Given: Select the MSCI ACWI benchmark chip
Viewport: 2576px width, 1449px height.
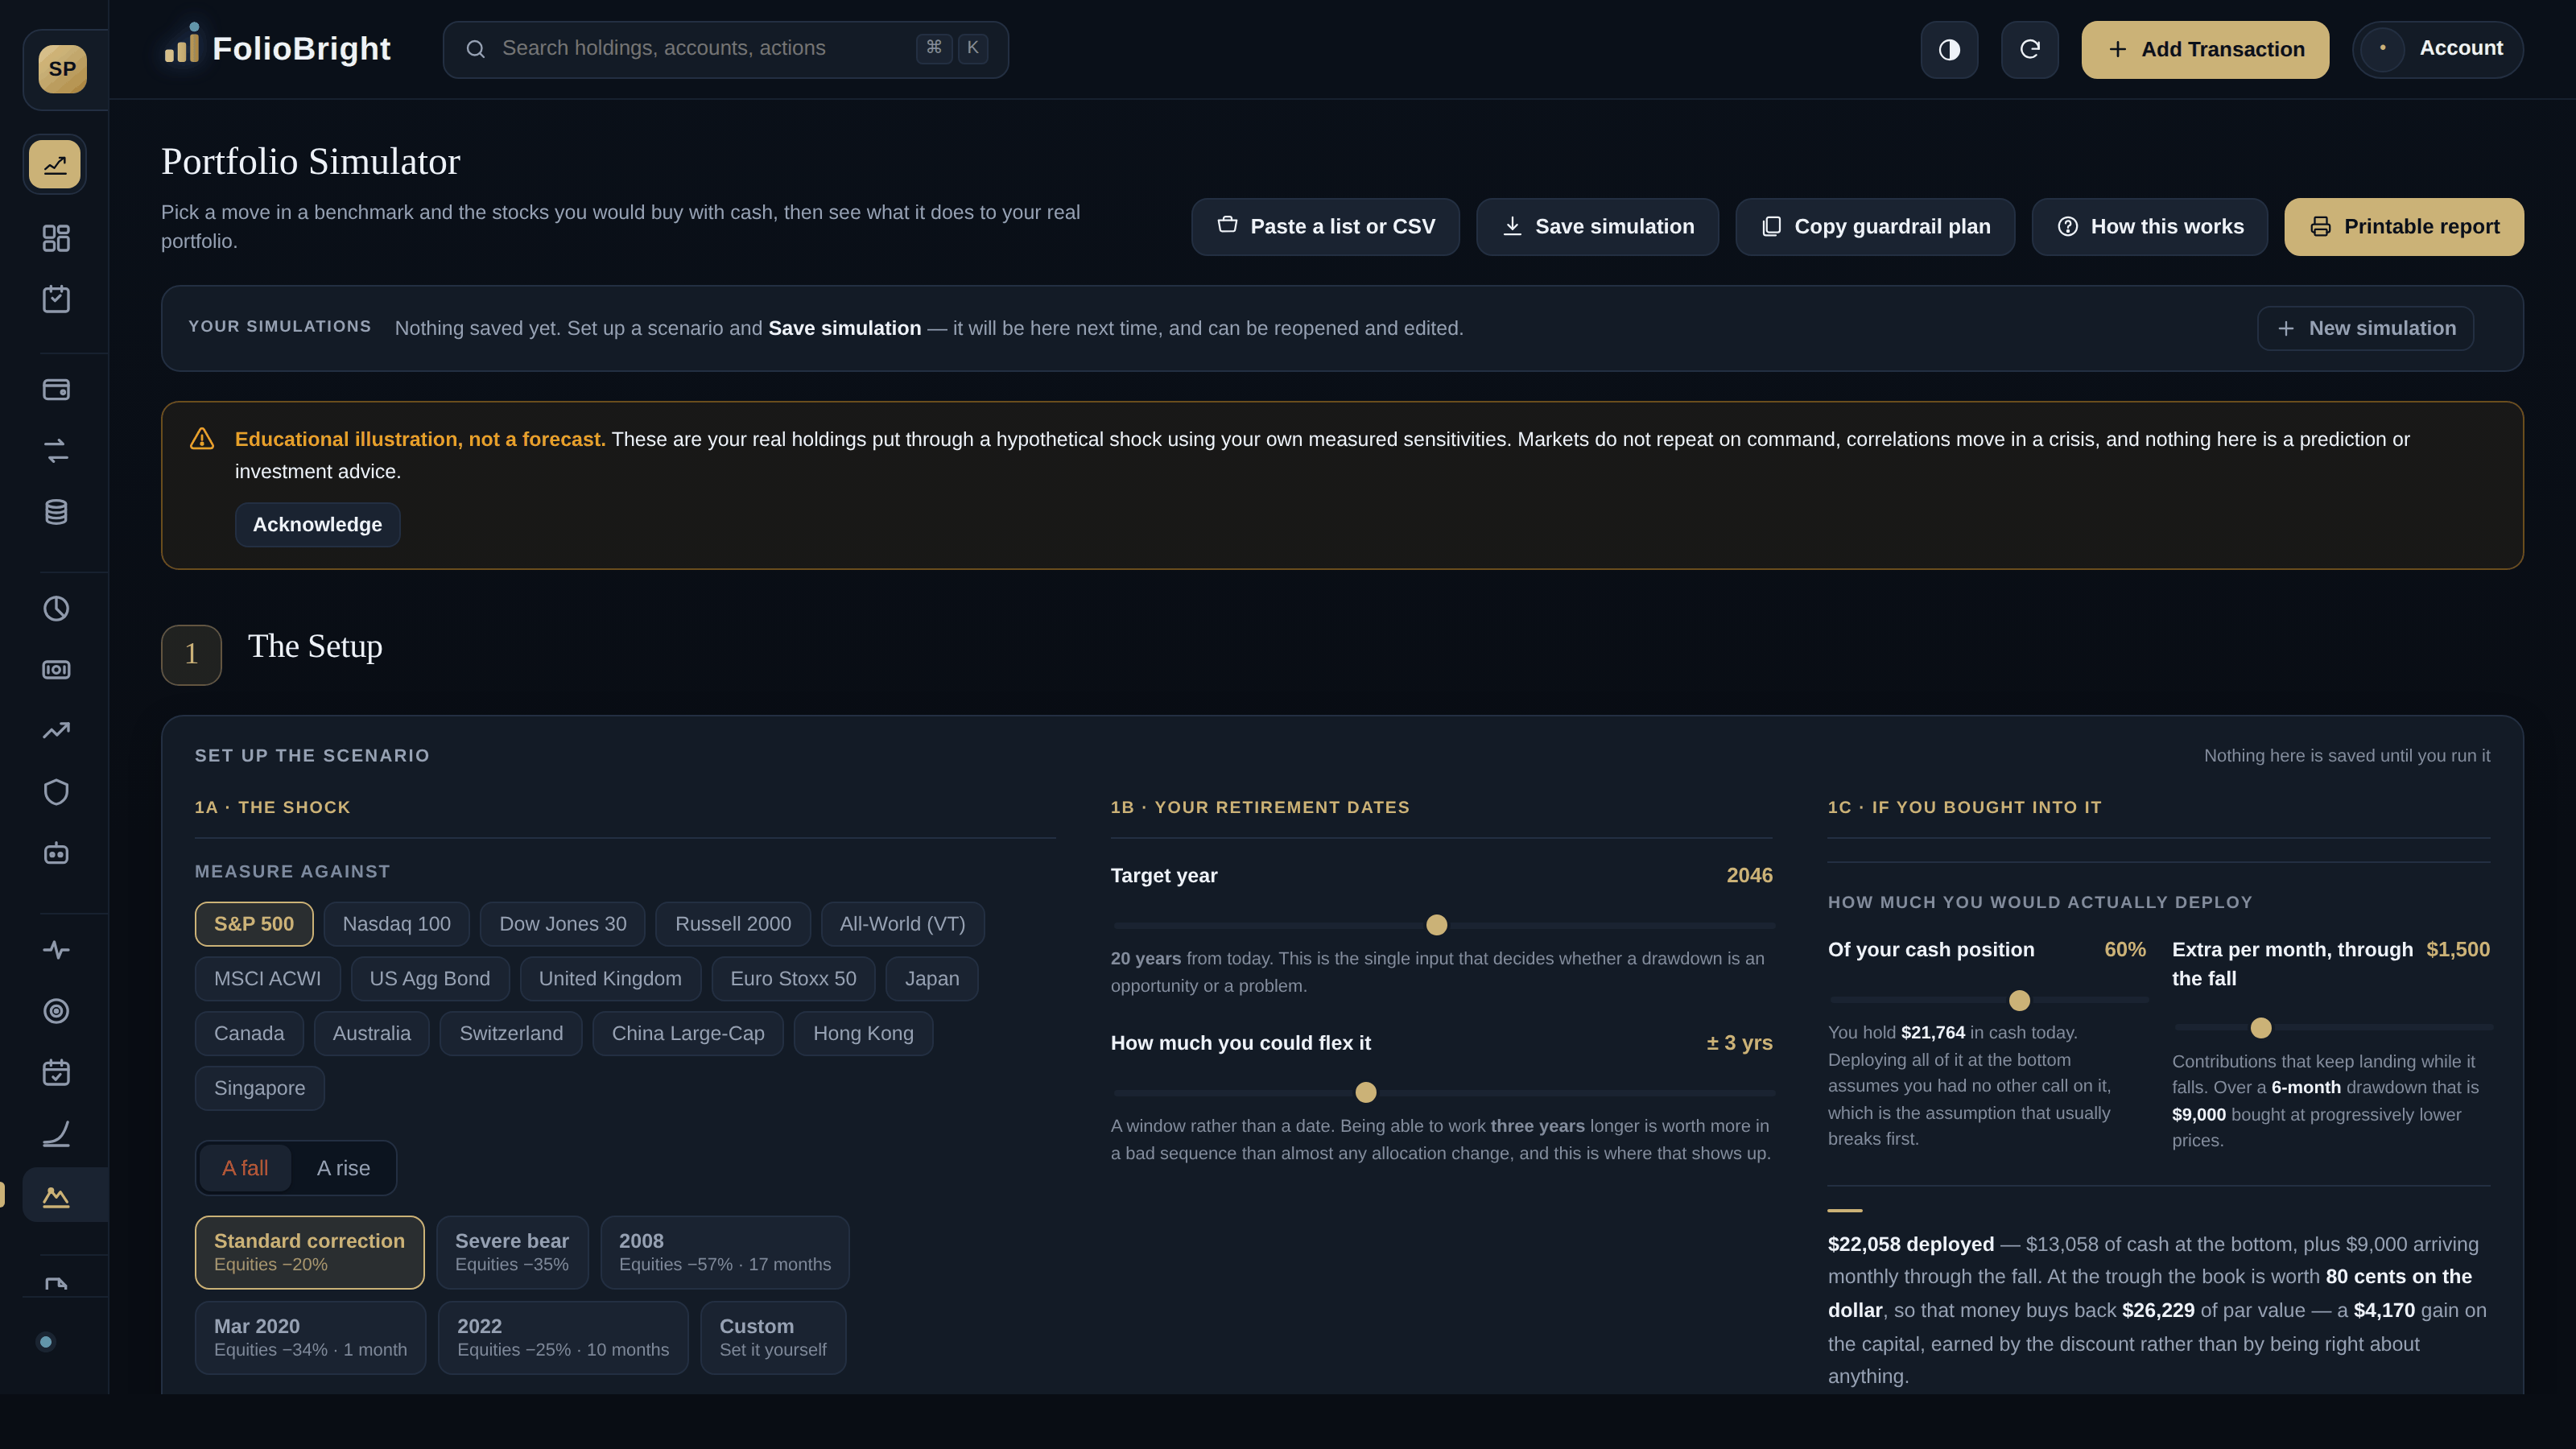Looking at the screenshot, I should [x=267, y=979].
